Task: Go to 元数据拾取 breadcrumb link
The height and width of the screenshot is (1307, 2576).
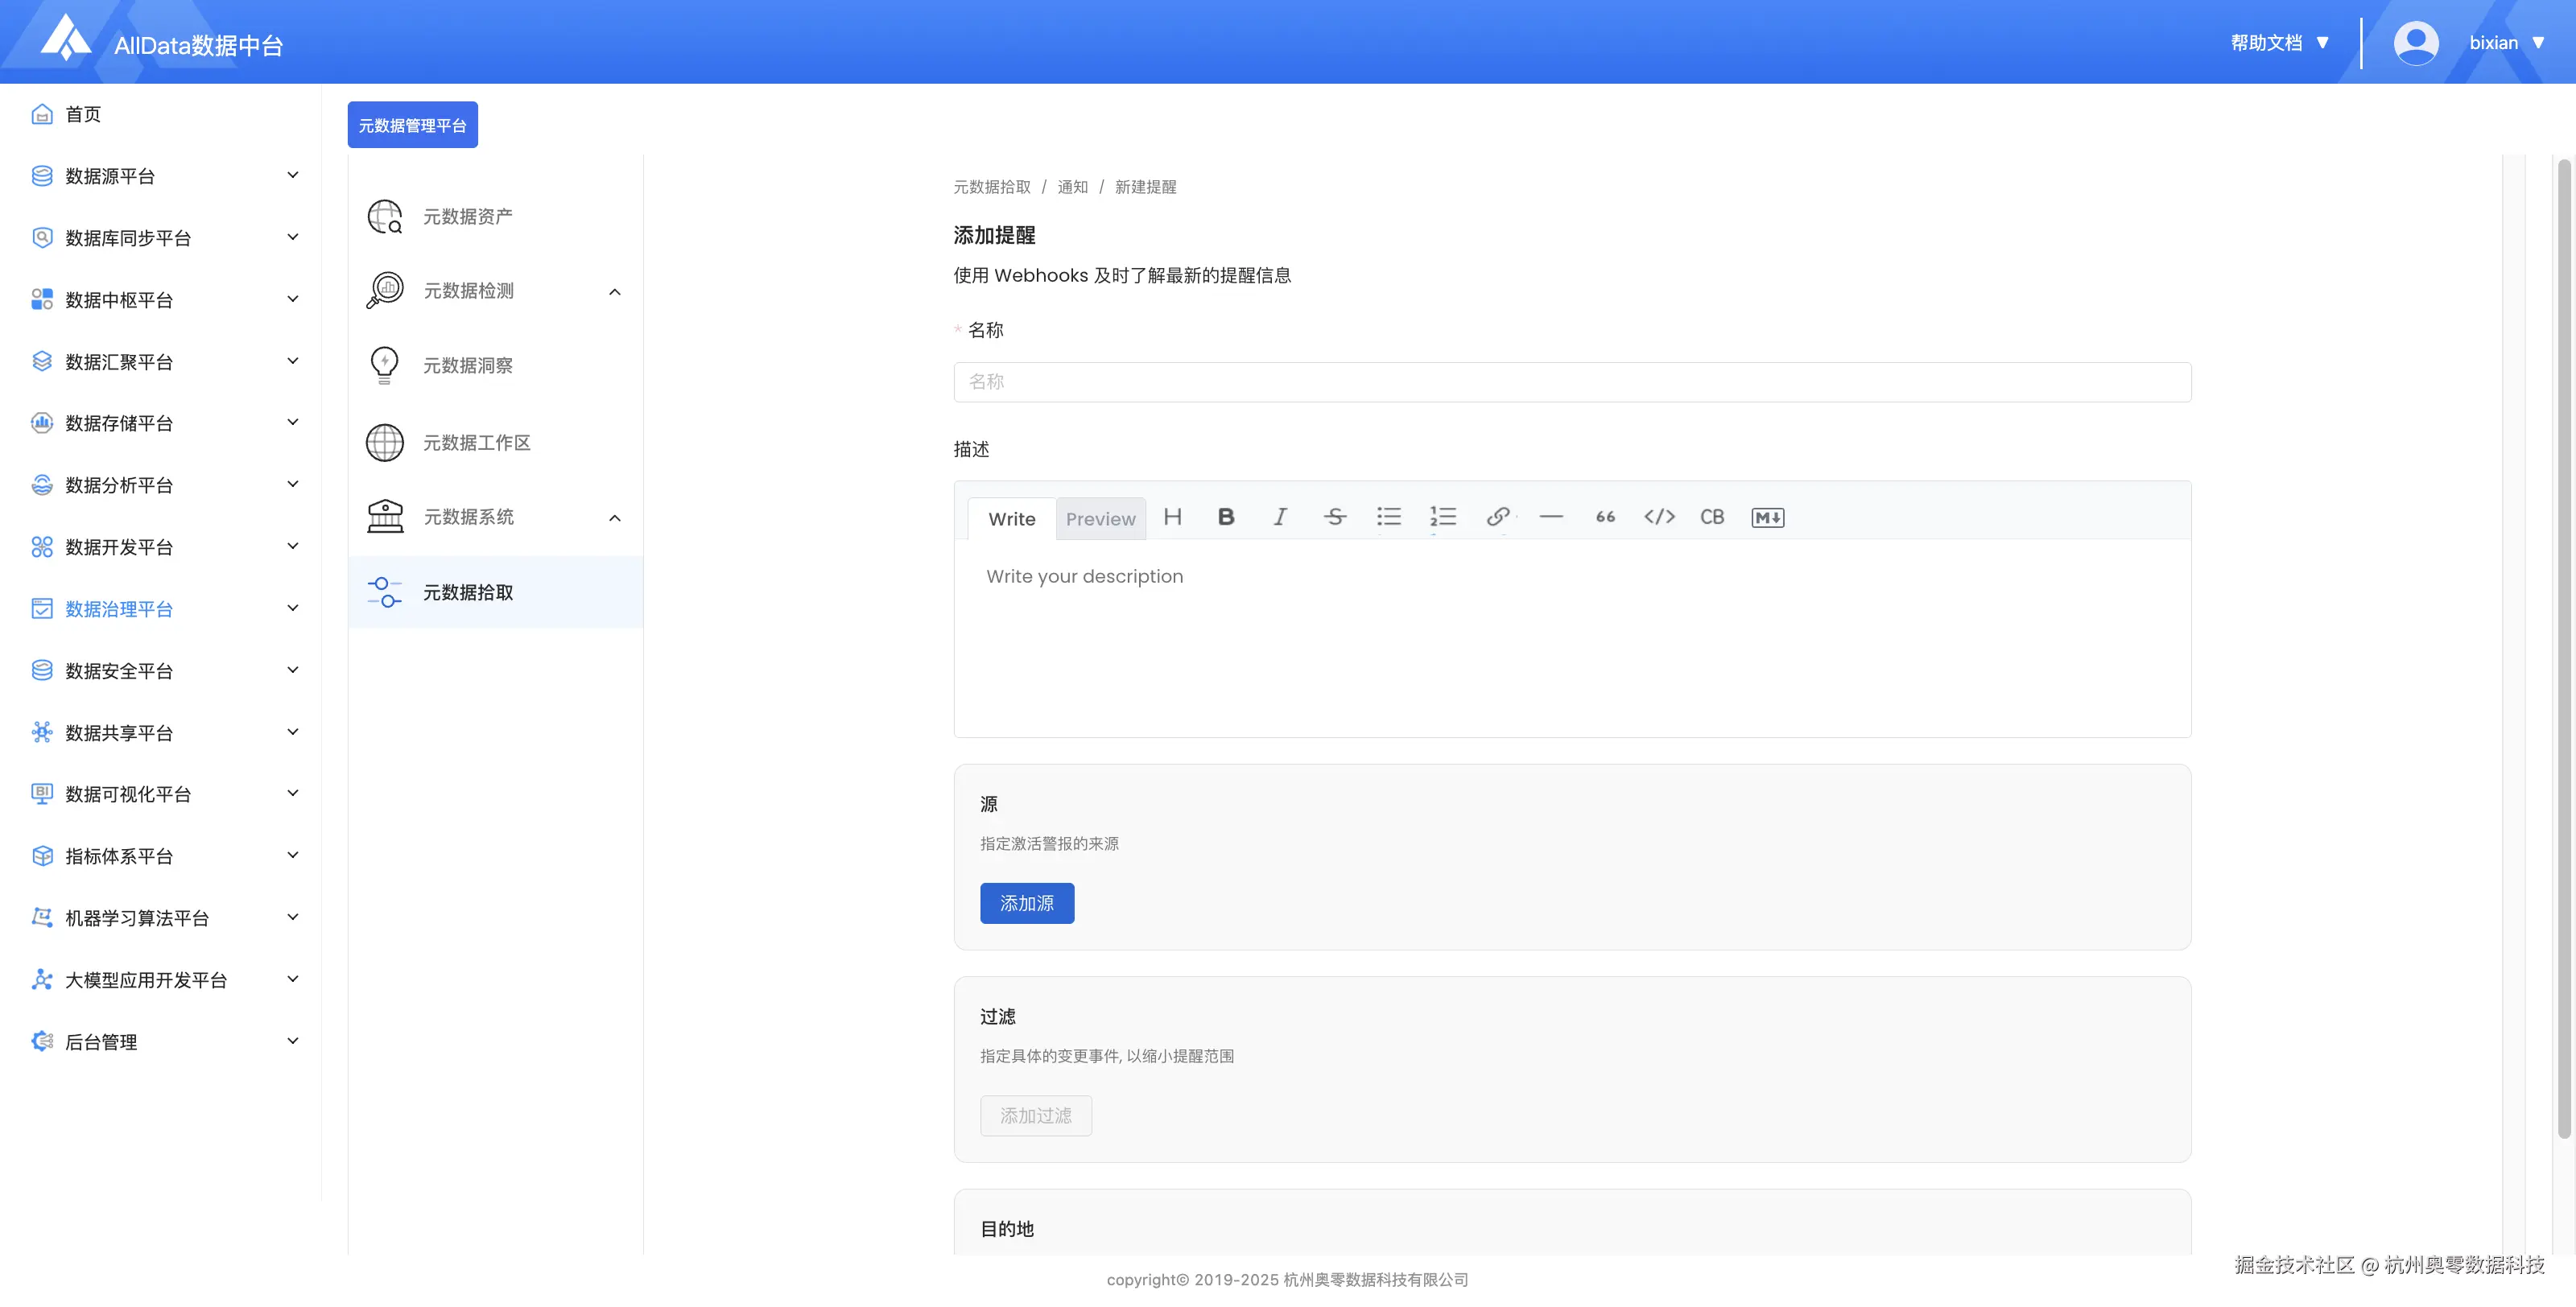Action: coord(991,187)
